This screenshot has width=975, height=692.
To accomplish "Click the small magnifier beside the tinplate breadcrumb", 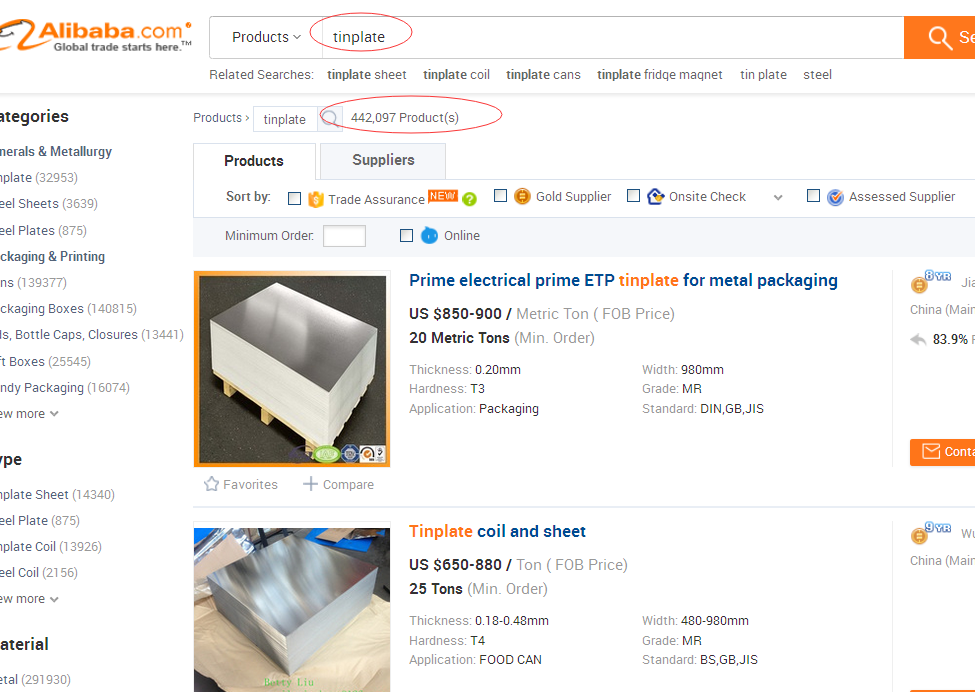I will (330, 118).
